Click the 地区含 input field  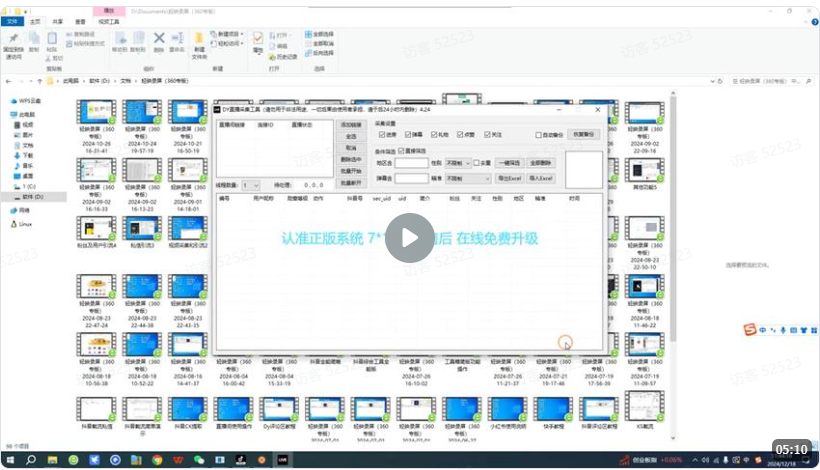point(411,162)
